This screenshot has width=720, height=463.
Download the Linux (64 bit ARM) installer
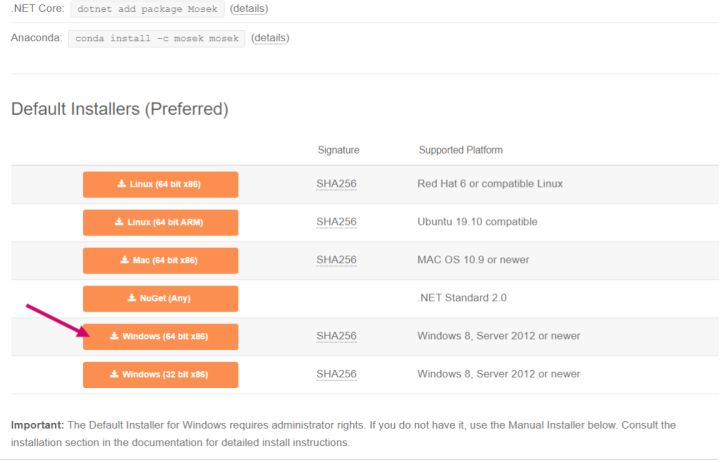coord(160,223)
